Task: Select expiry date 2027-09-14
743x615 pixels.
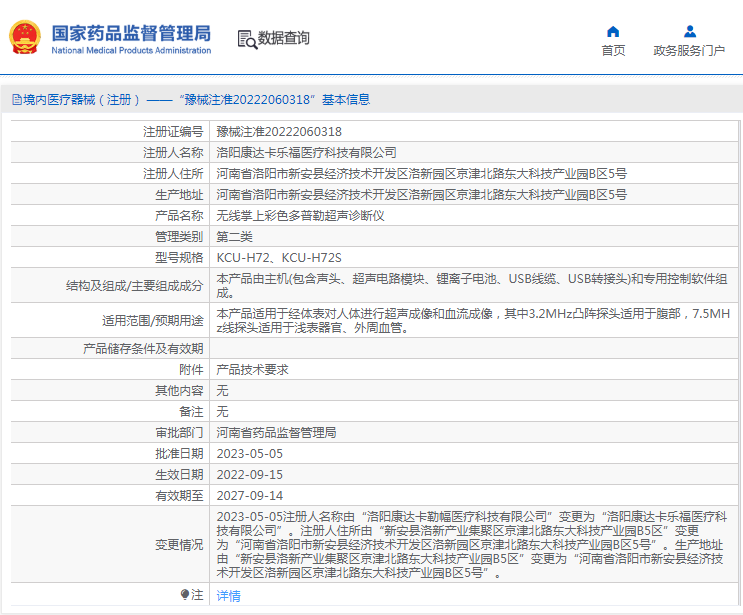Action: click(250, 496)
